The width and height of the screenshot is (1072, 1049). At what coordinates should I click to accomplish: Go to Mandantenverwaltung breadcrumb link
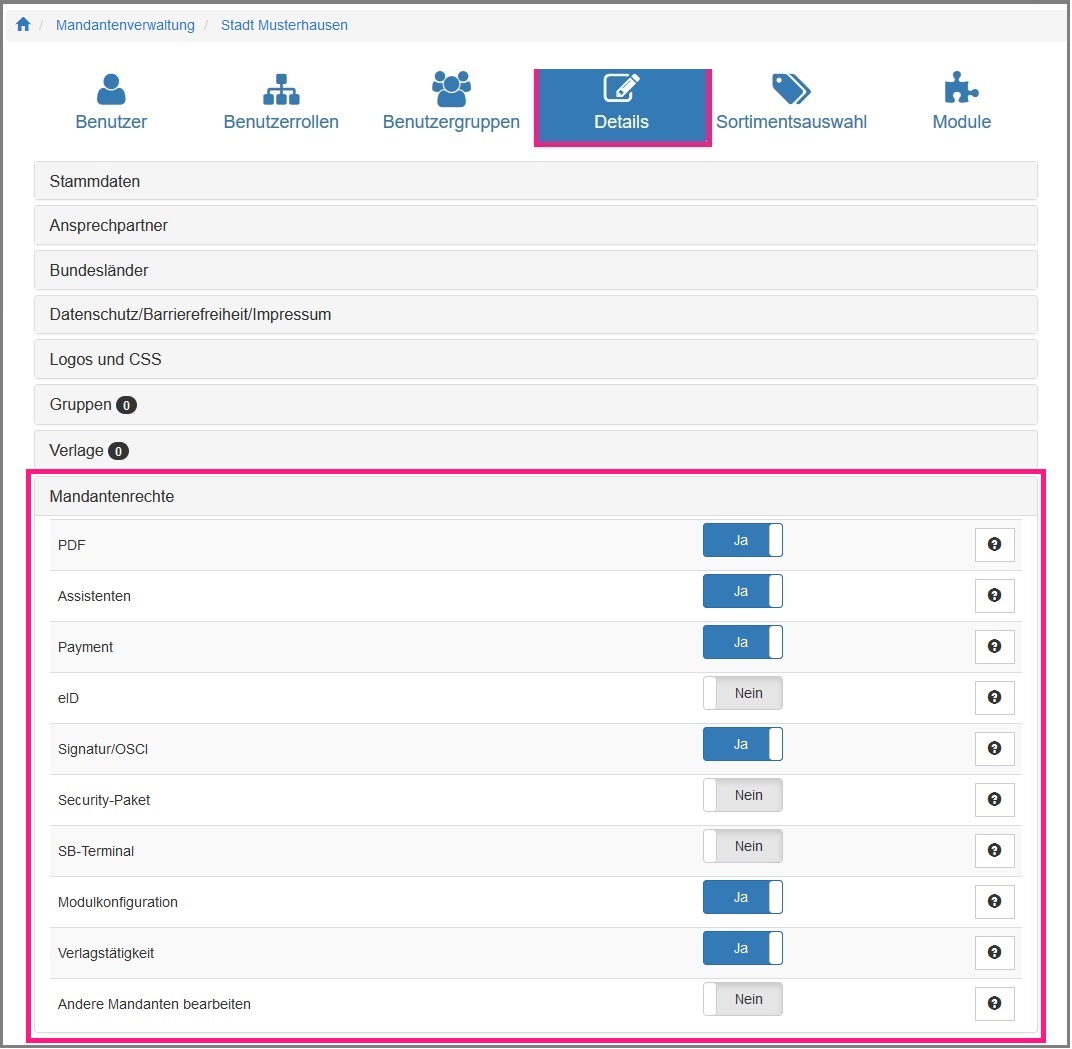click(125, 25)
